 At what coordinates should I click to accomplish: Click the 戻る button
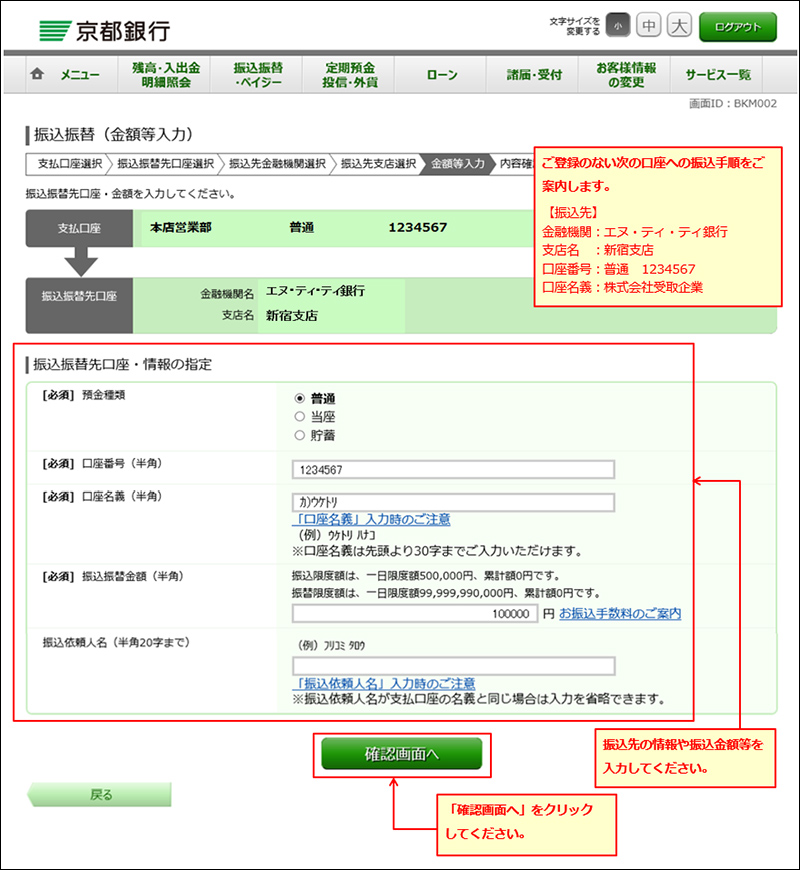[x=100, y=795]
